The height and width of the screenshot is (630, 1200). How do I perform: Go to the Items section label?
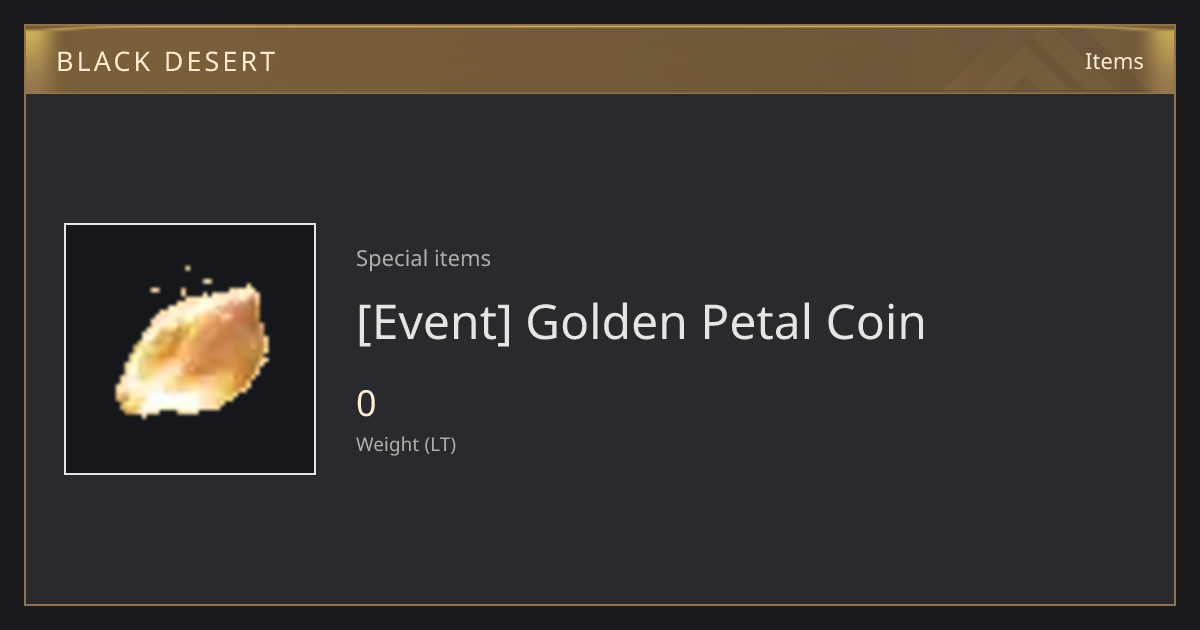(1114, 61)
